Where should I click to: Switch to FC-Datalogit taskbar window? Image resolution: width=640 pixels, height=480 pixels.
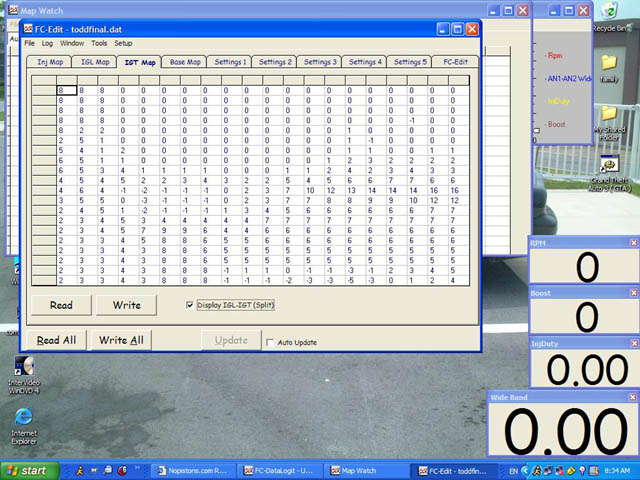click(281, 471)
